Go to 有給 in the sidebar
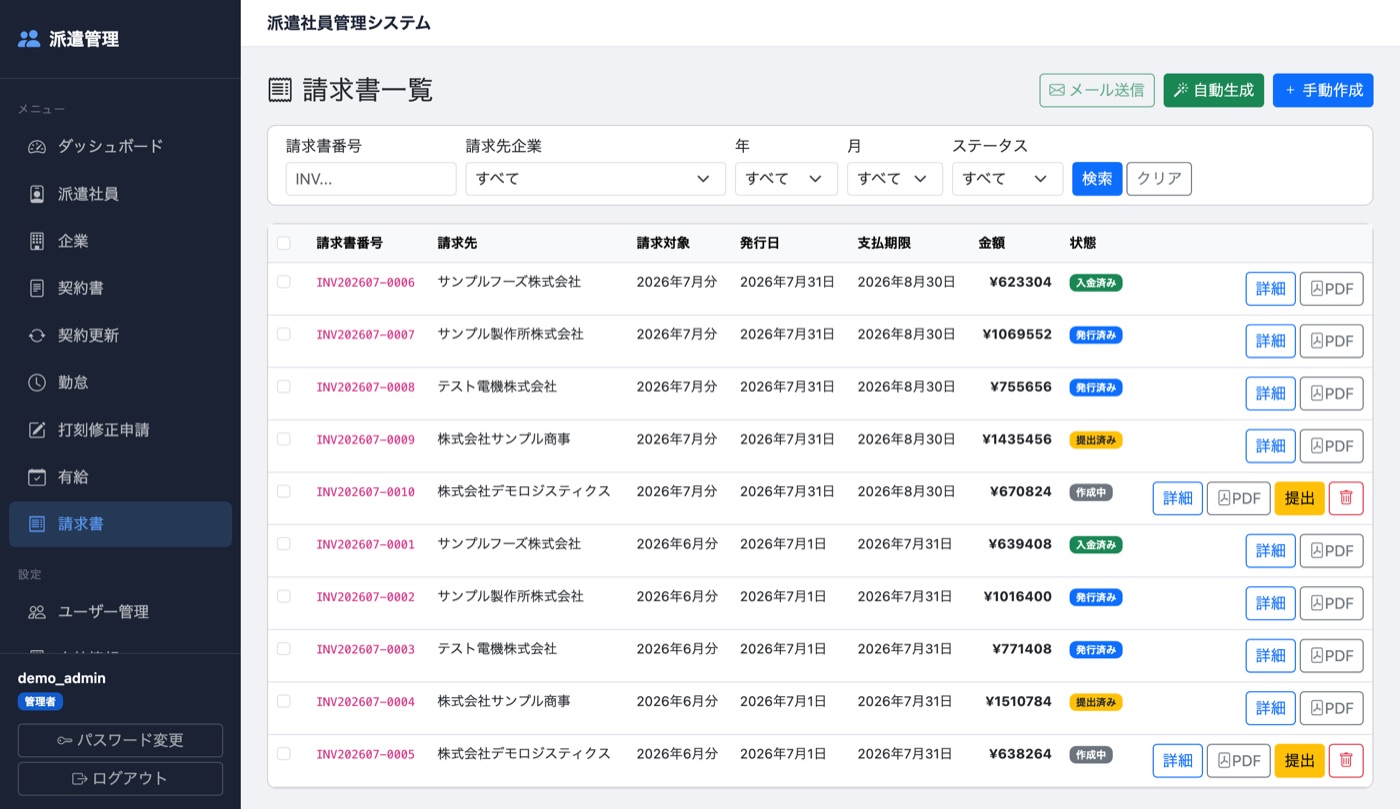Image resolution: width=1400 pixels, height=809 pixels. (x=120, y=477)
